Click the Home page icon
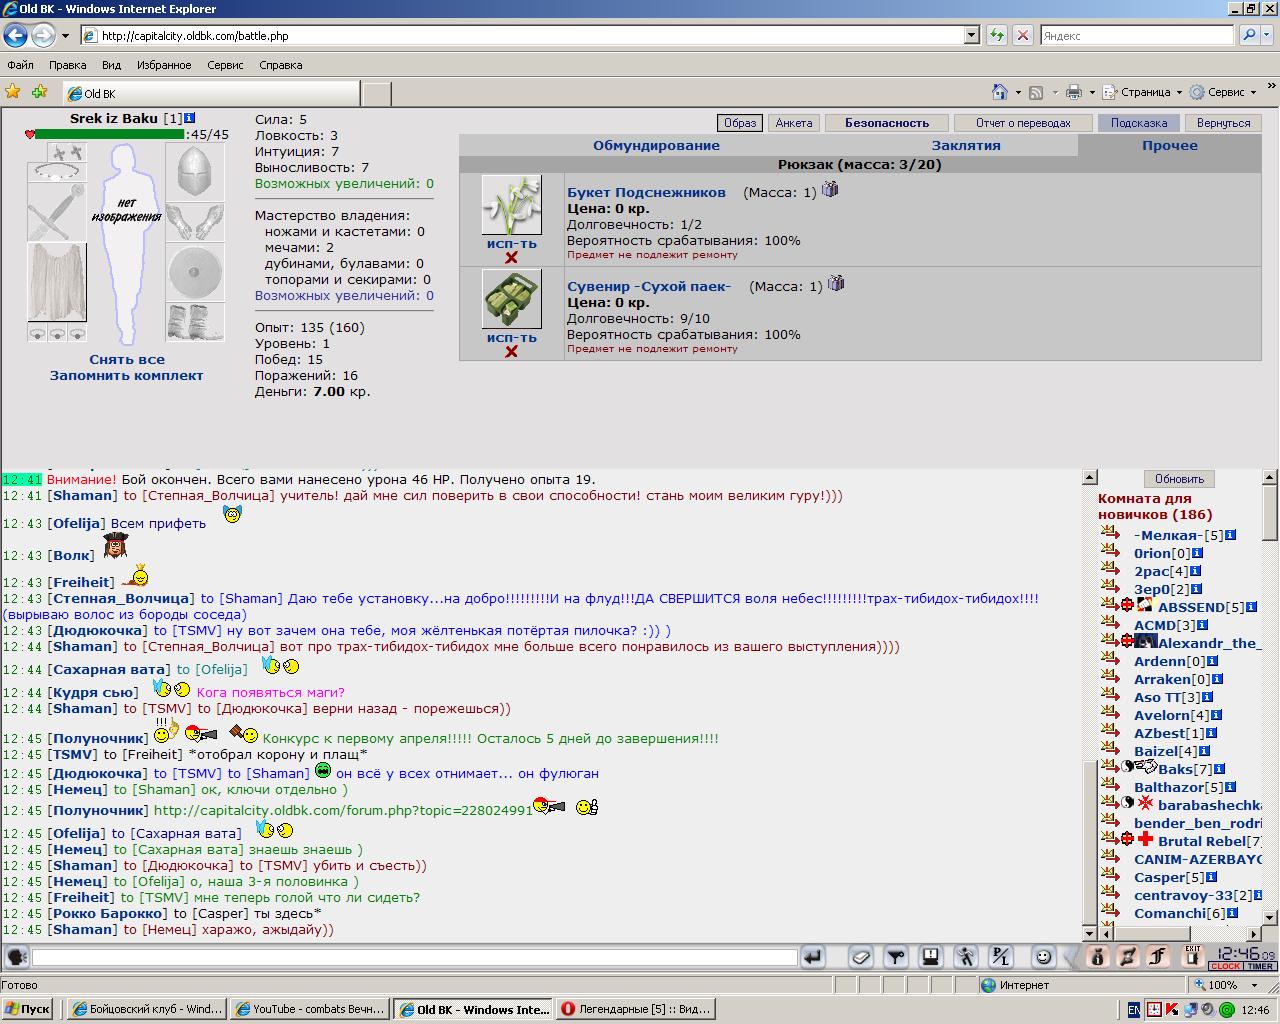This screenshot has height=1024, width=1280. coord(999,92)
